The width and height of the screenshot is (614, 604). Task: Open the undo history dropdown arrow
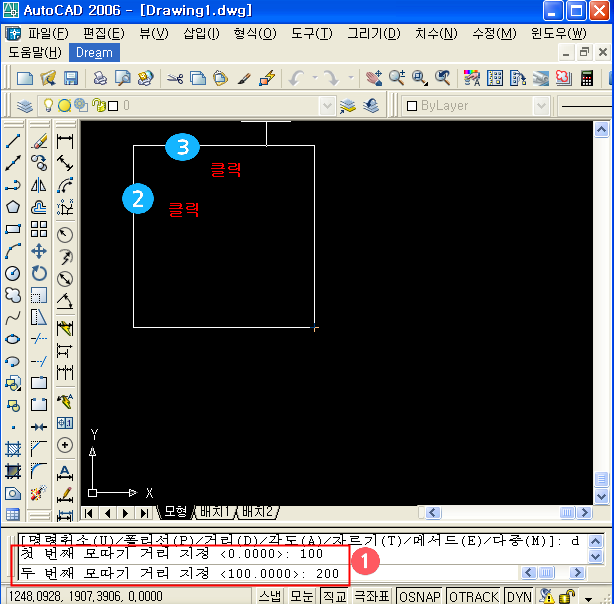pyautogui.click(x=315, y=78)
